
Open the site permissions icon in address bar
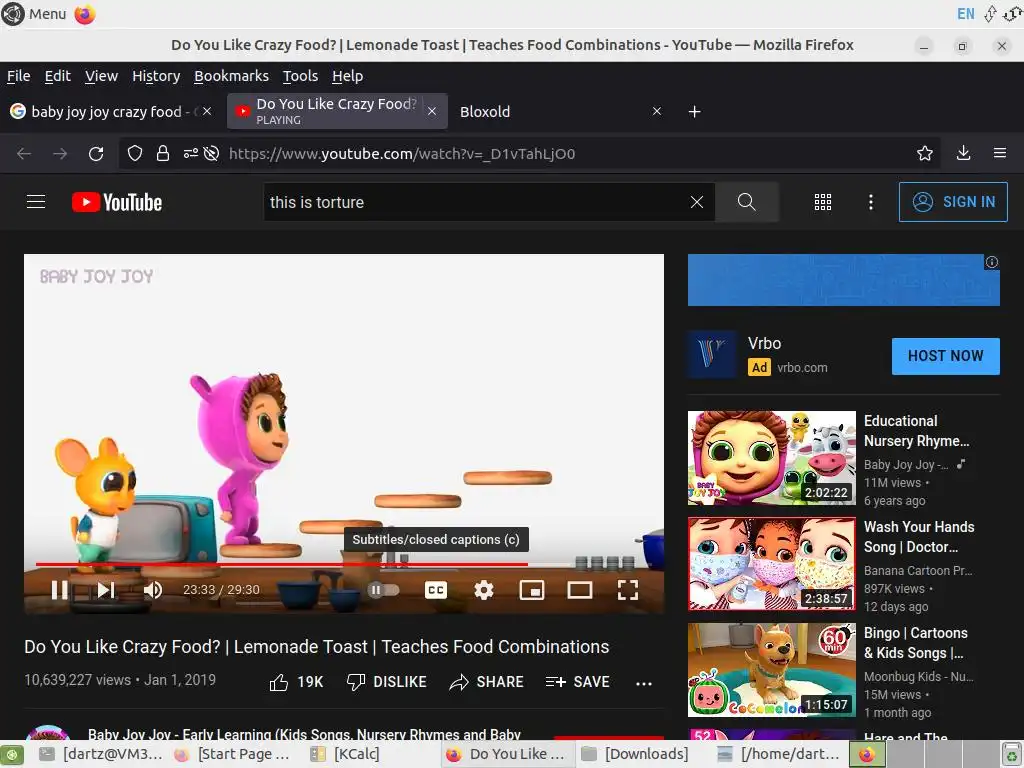[190, 153]
